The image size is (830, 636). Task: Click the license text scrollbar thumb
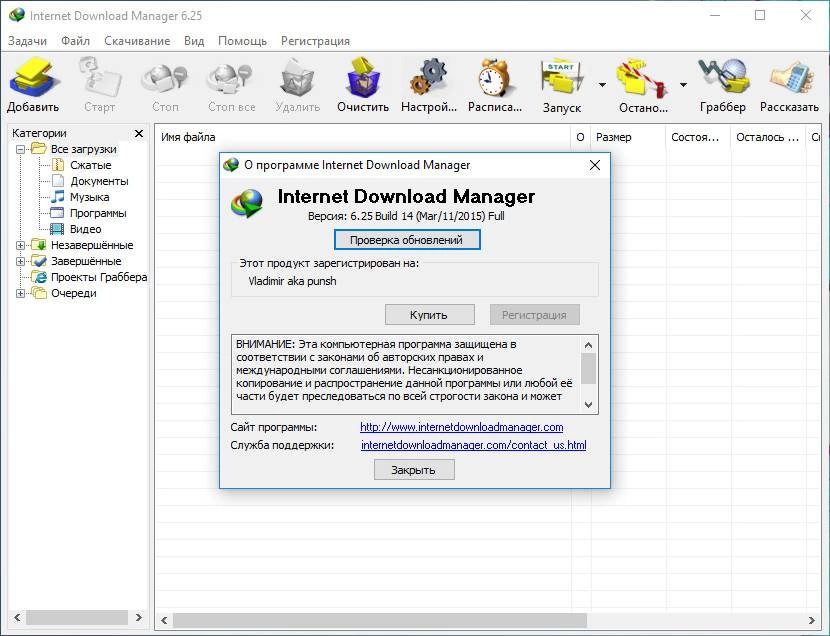(589, 368)
